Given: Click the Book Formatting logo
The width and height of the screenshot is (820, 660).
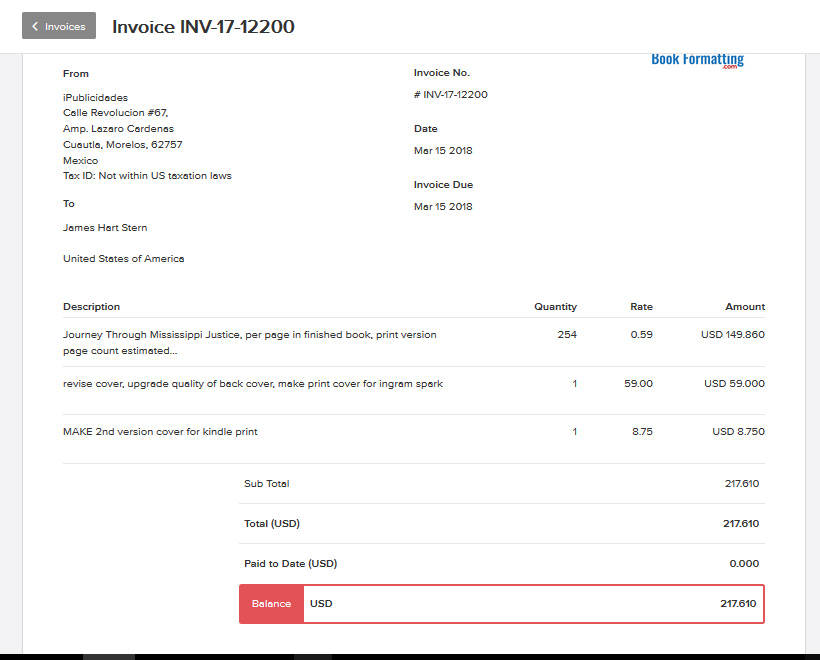Looking at the screenshot, I should coord(697,61).
